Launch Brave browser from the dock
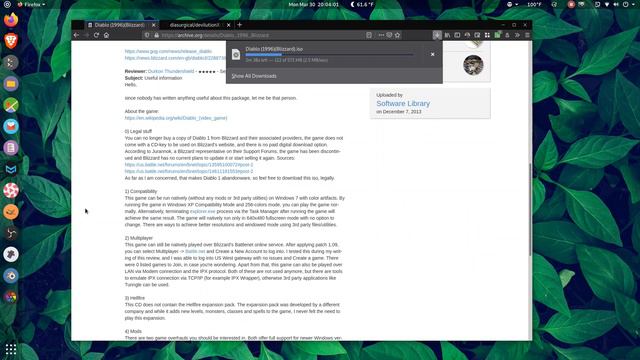 pos(11,41)
